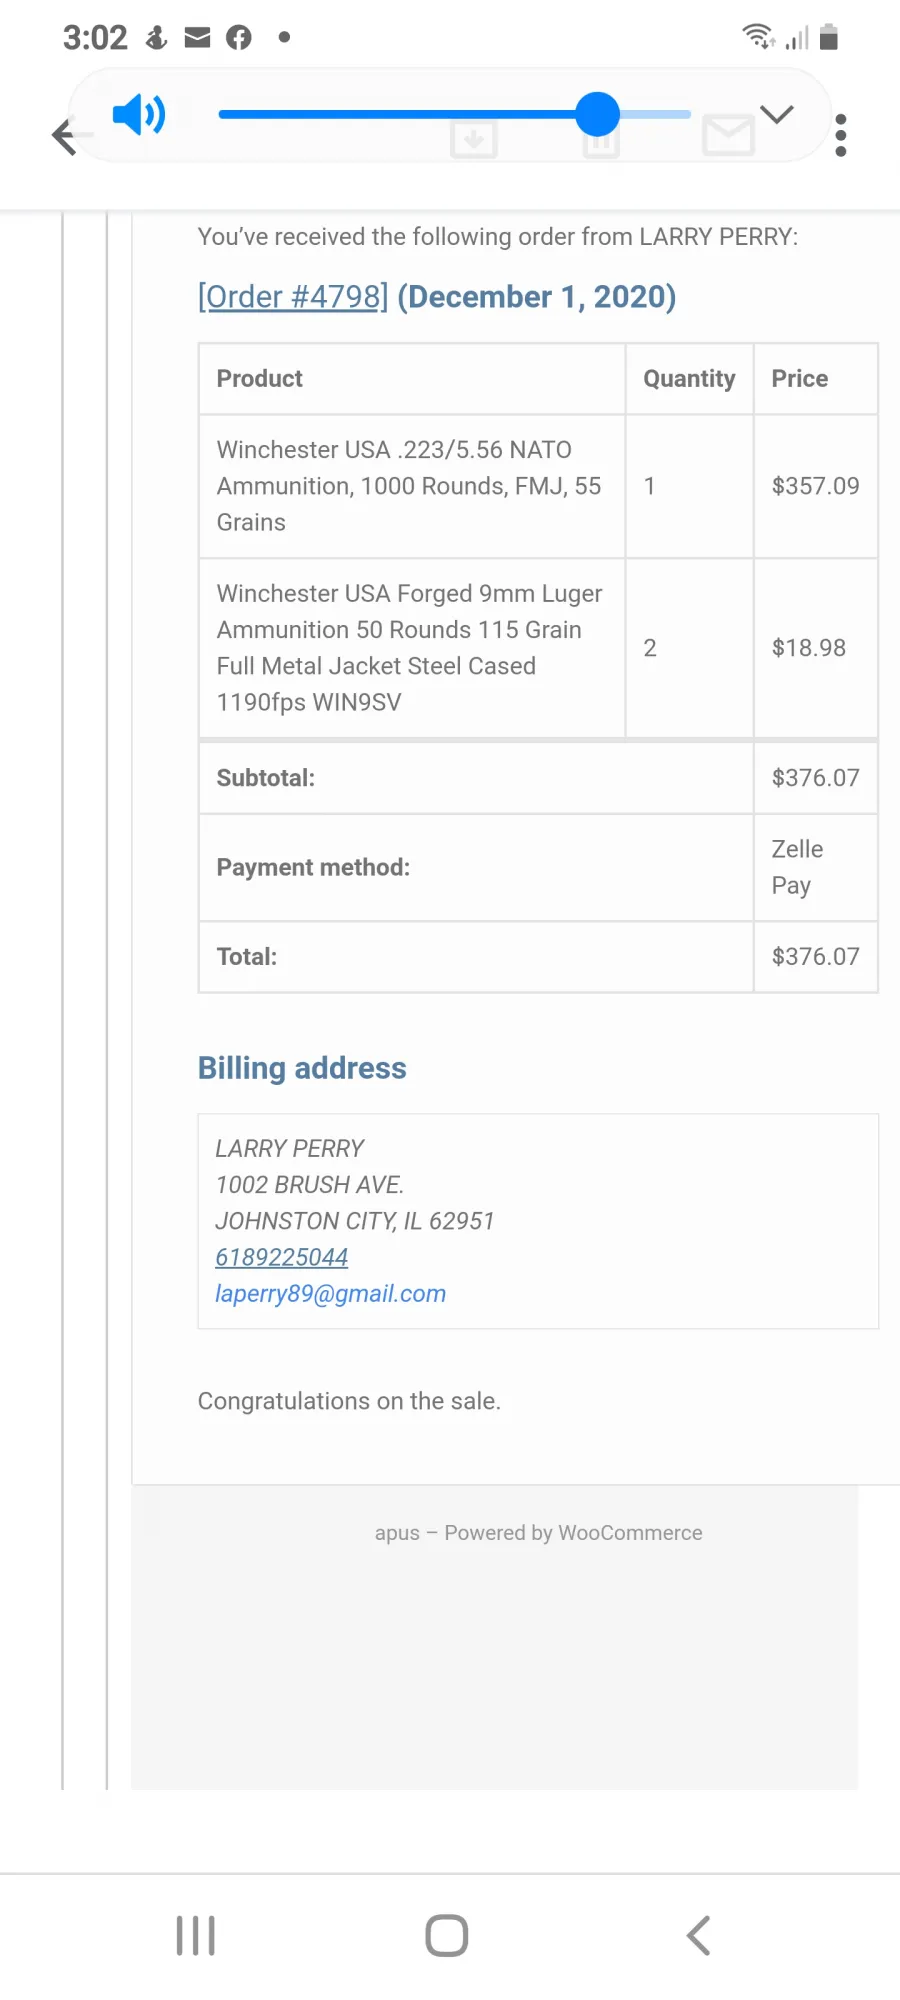The height and width of the screenshot is (2000, 900).
Task: Select the Billing address heading
Action: (302, 1068)
